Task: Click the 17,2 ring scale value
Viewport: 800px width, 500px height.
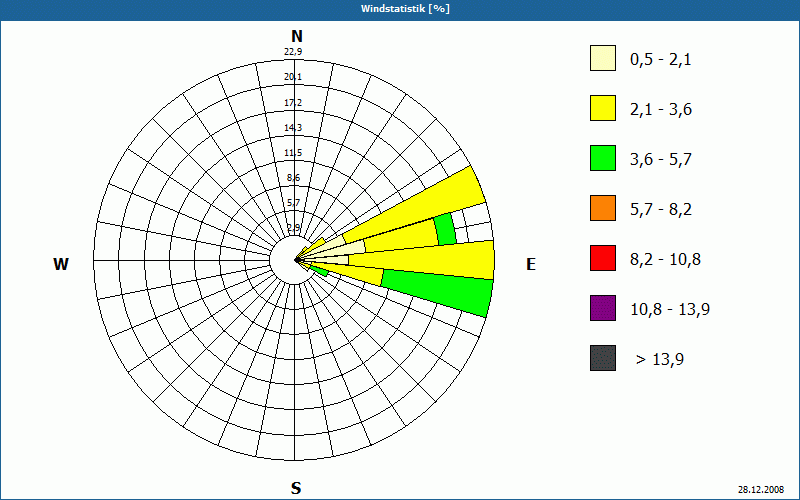Action: point(293,103)
